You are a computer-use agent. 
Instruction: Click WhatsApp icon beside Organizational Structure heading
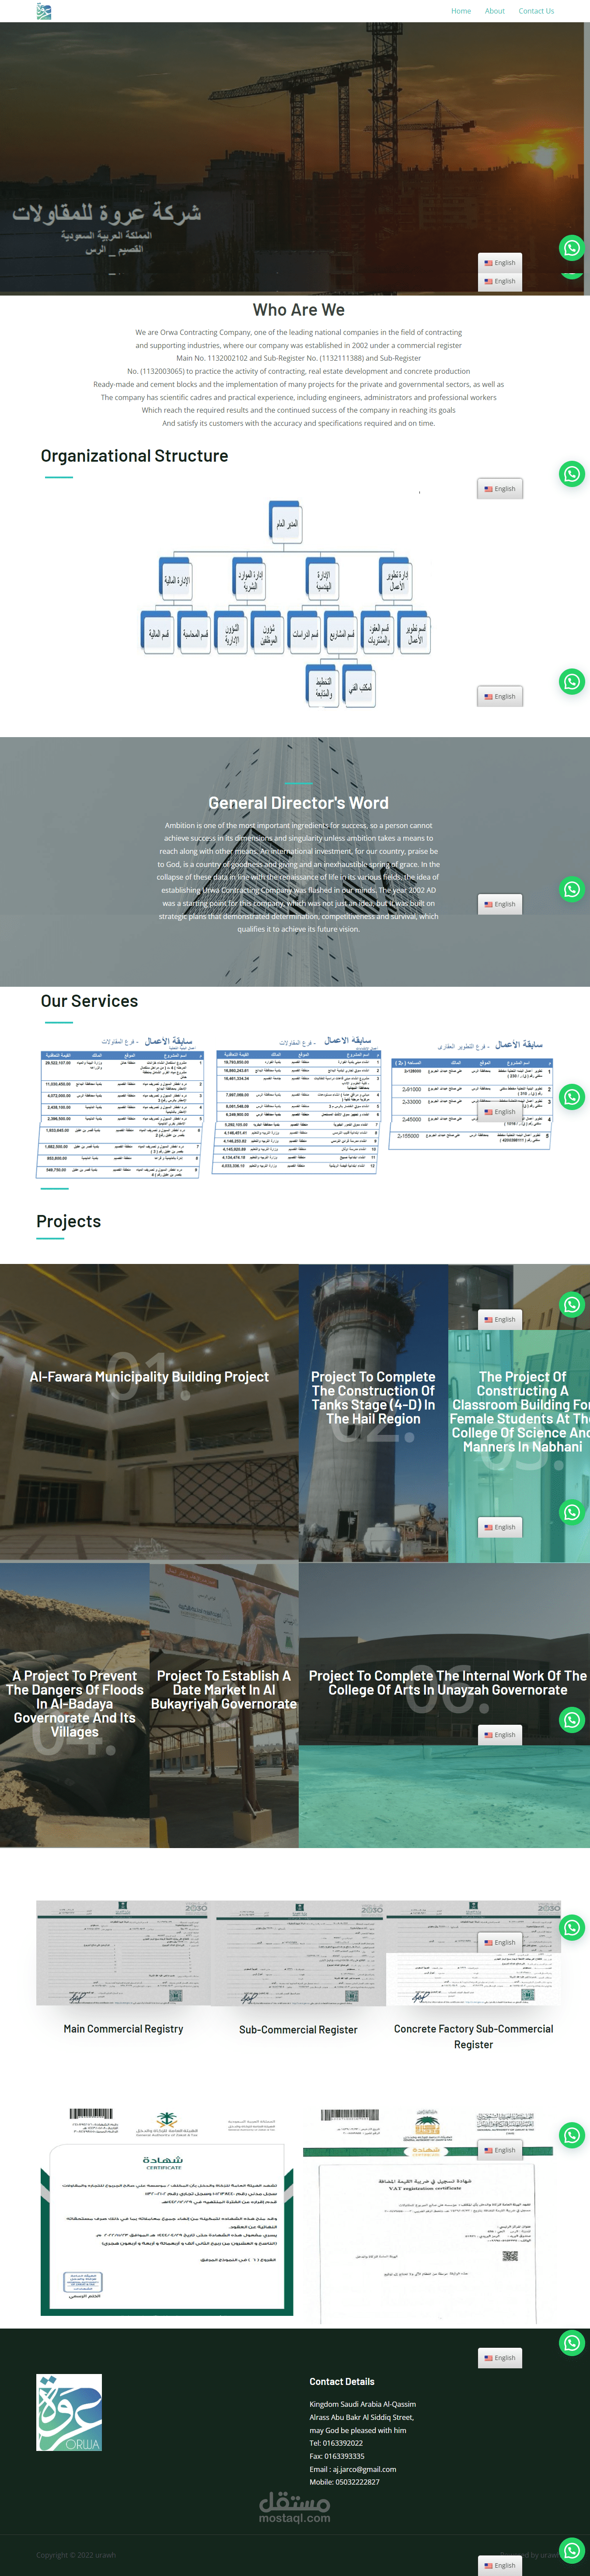click(x=571, y=474)
